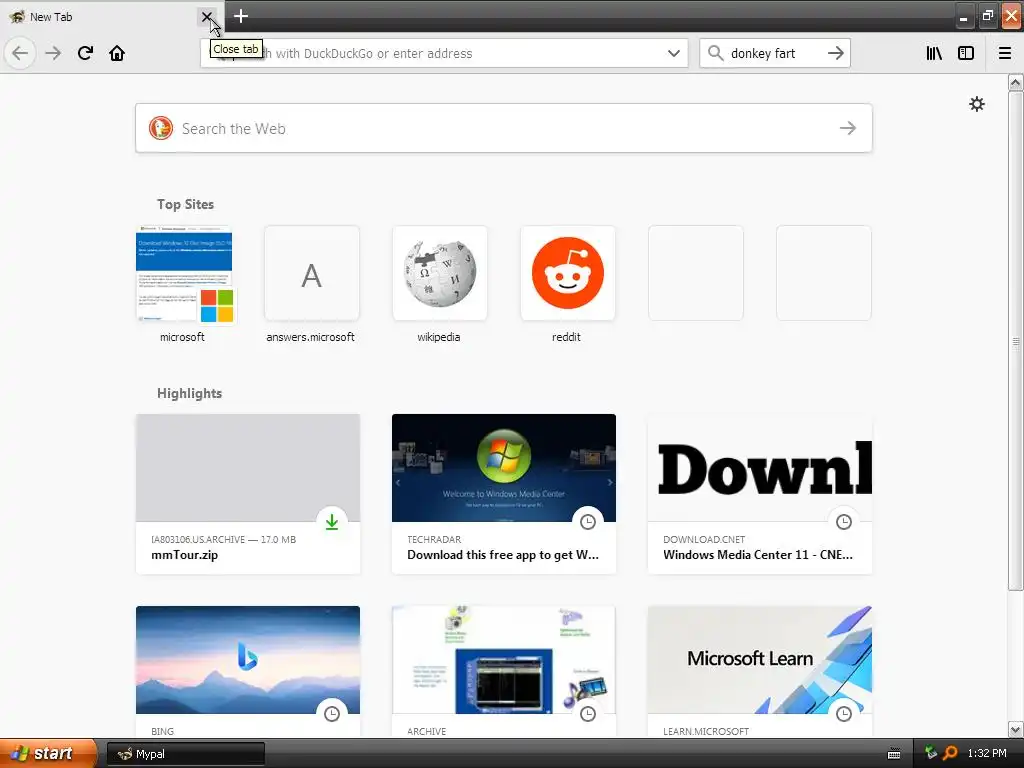
Task: Click the address bar input field
Action: pos(444,53)
